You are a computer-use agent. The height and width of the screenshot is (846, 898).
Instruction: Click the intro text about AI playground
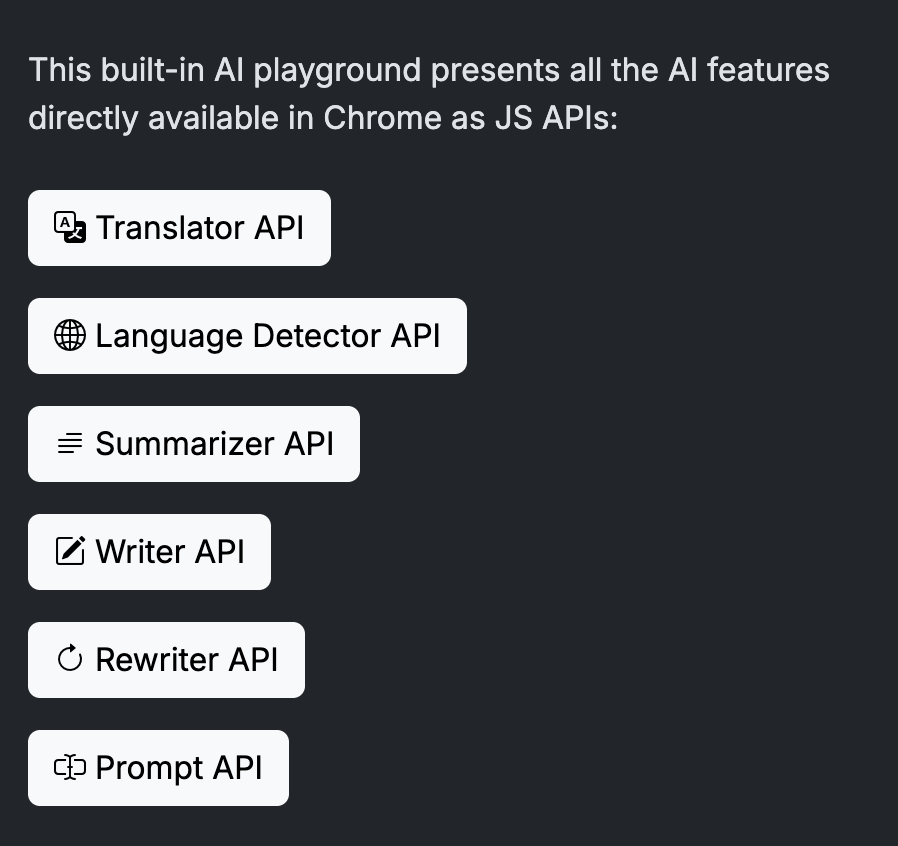pos(429,93)
